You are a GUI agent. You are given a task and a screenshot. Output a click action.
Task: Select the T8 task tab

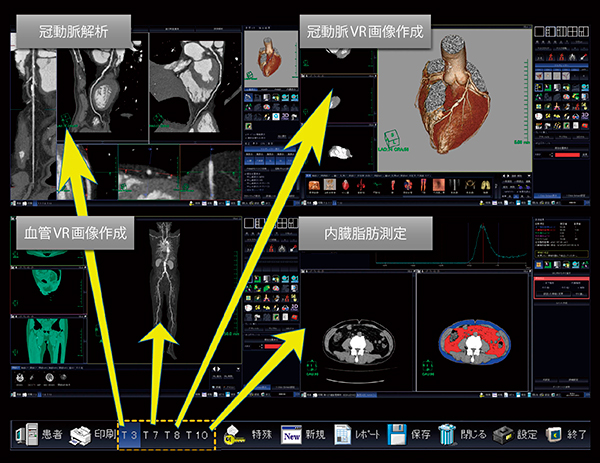click(172, 436)
